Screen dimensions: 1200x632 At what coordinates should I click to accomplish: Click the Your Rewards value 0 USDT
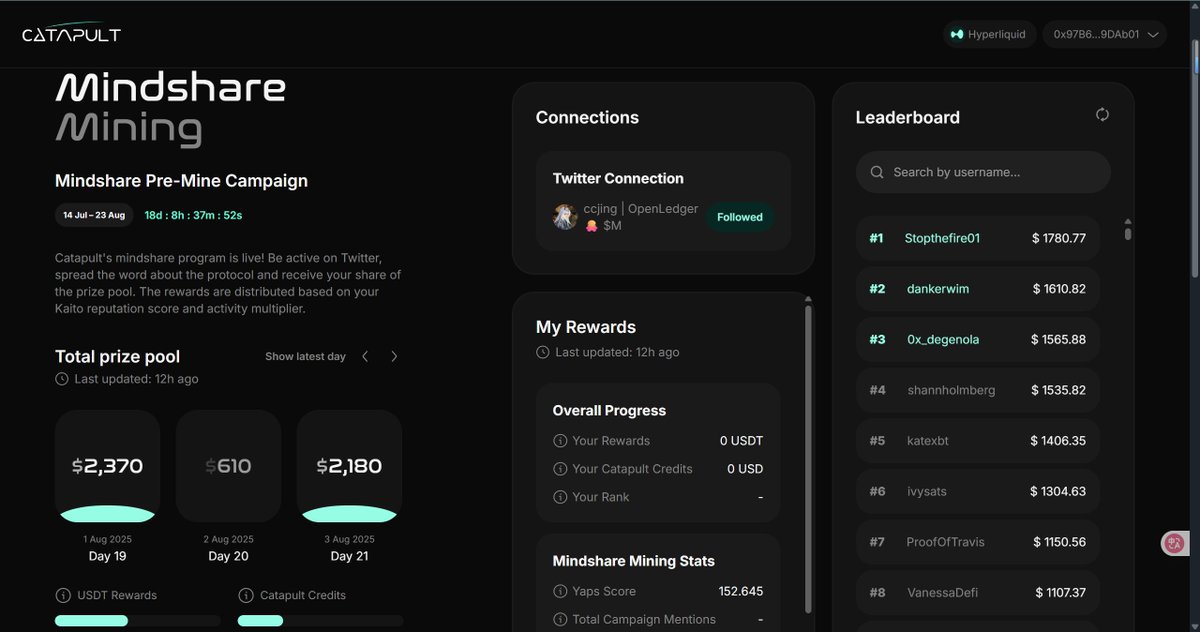click(x=741, y=441)
